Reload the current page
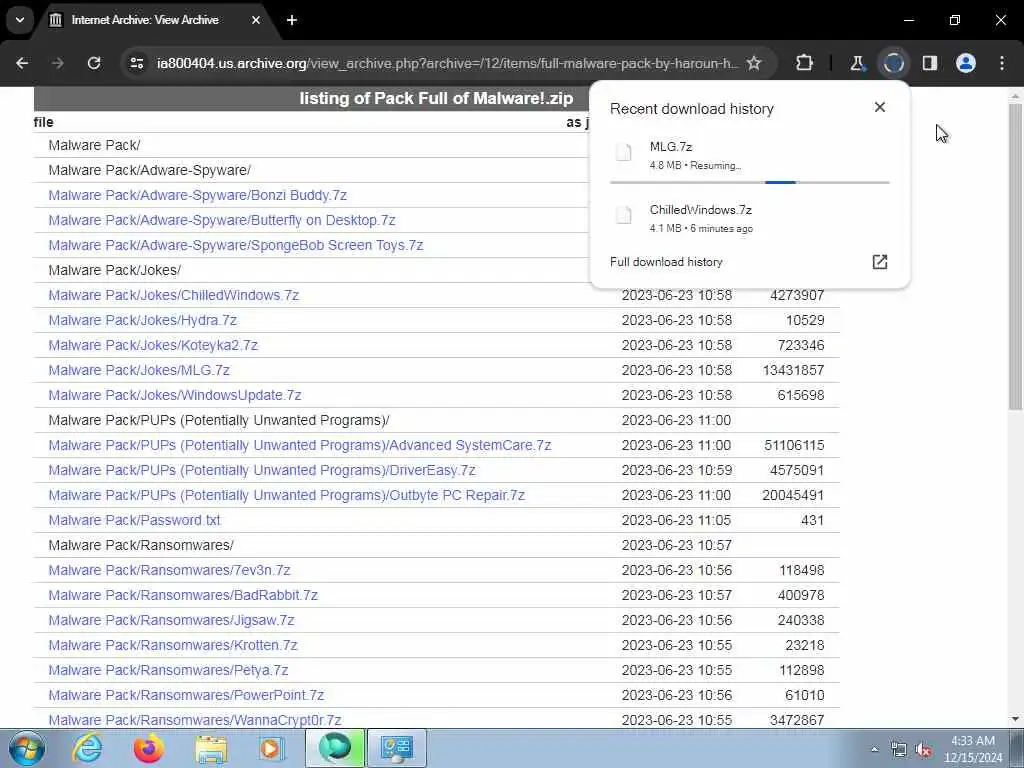 94,63
